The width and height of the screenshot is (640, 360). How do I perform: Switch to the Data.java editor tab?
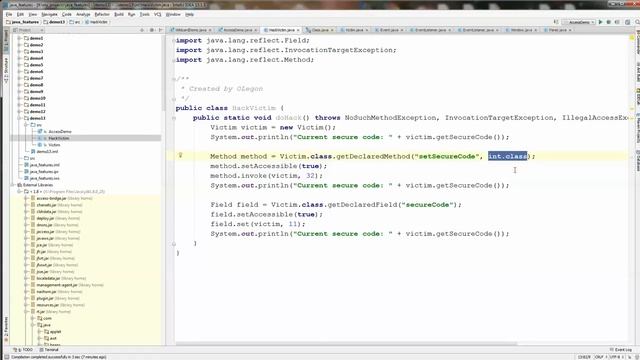320,30
